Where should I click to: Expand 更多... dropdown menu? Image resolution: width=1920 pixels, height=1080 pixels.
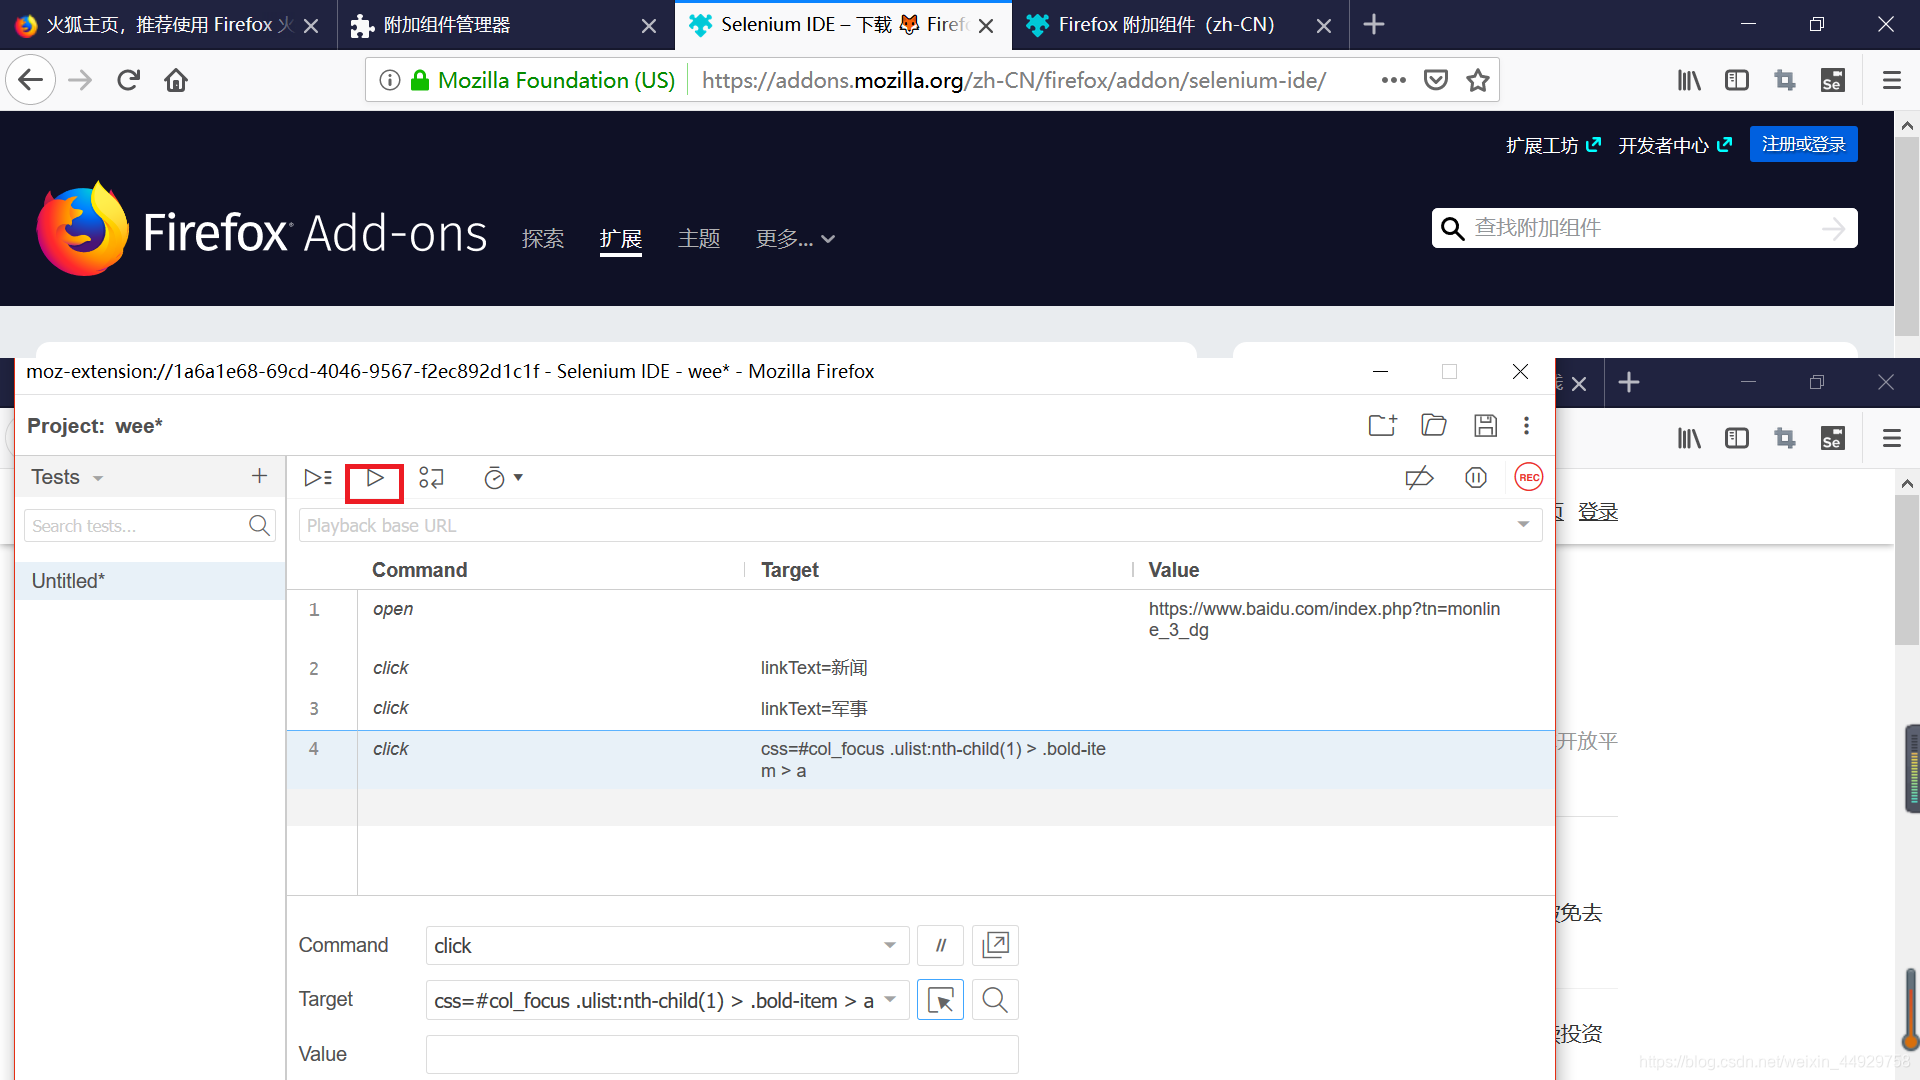795,238
